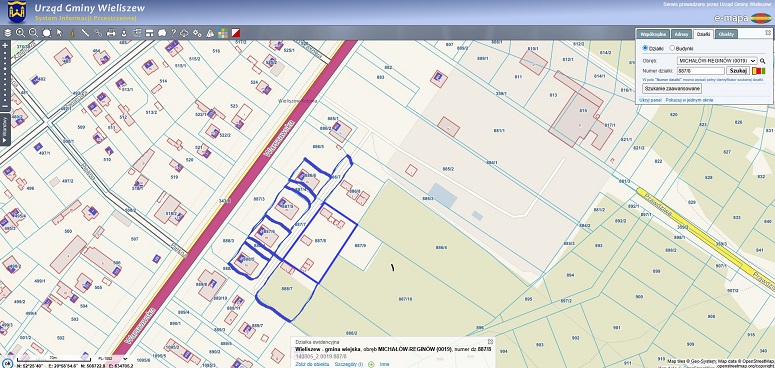Click the window layout icon
The image size is (775, 368).
(x=150, y=33)
